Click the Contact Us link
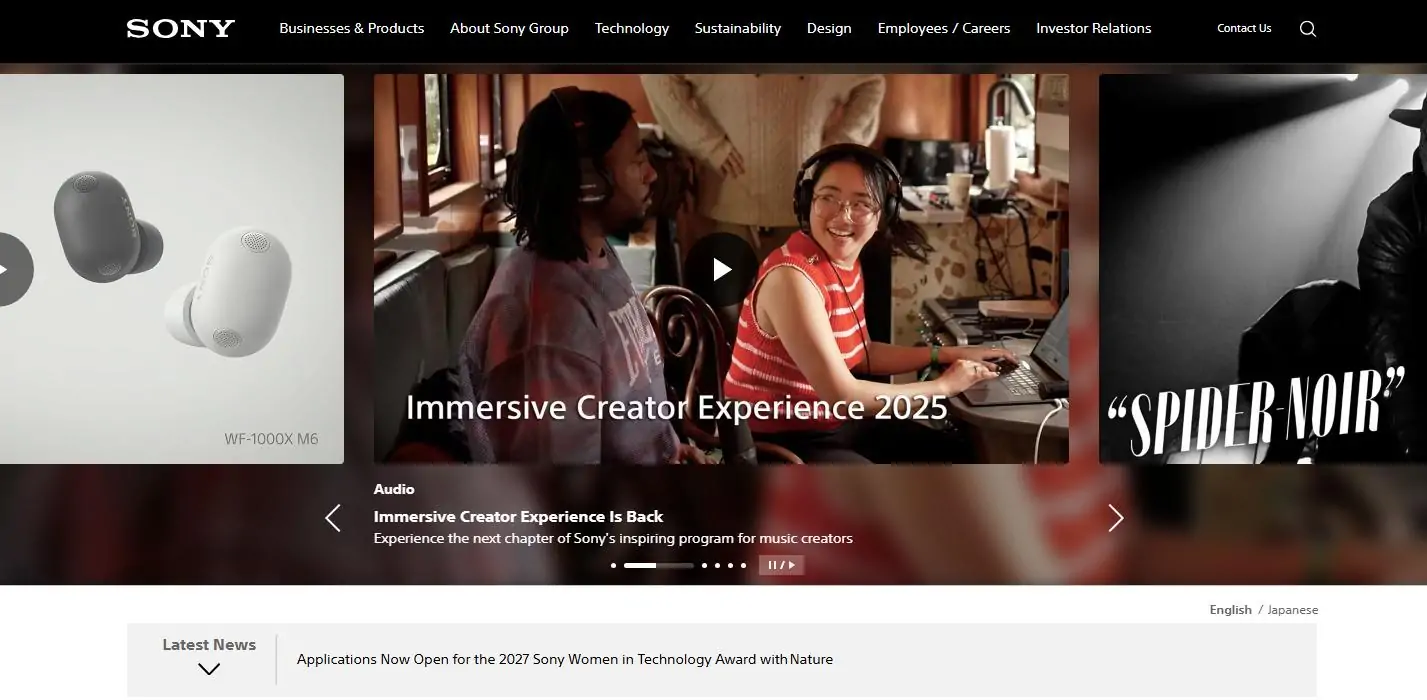The width and height of the screenshot is (1427, 700). click(x=1244, y=28)
